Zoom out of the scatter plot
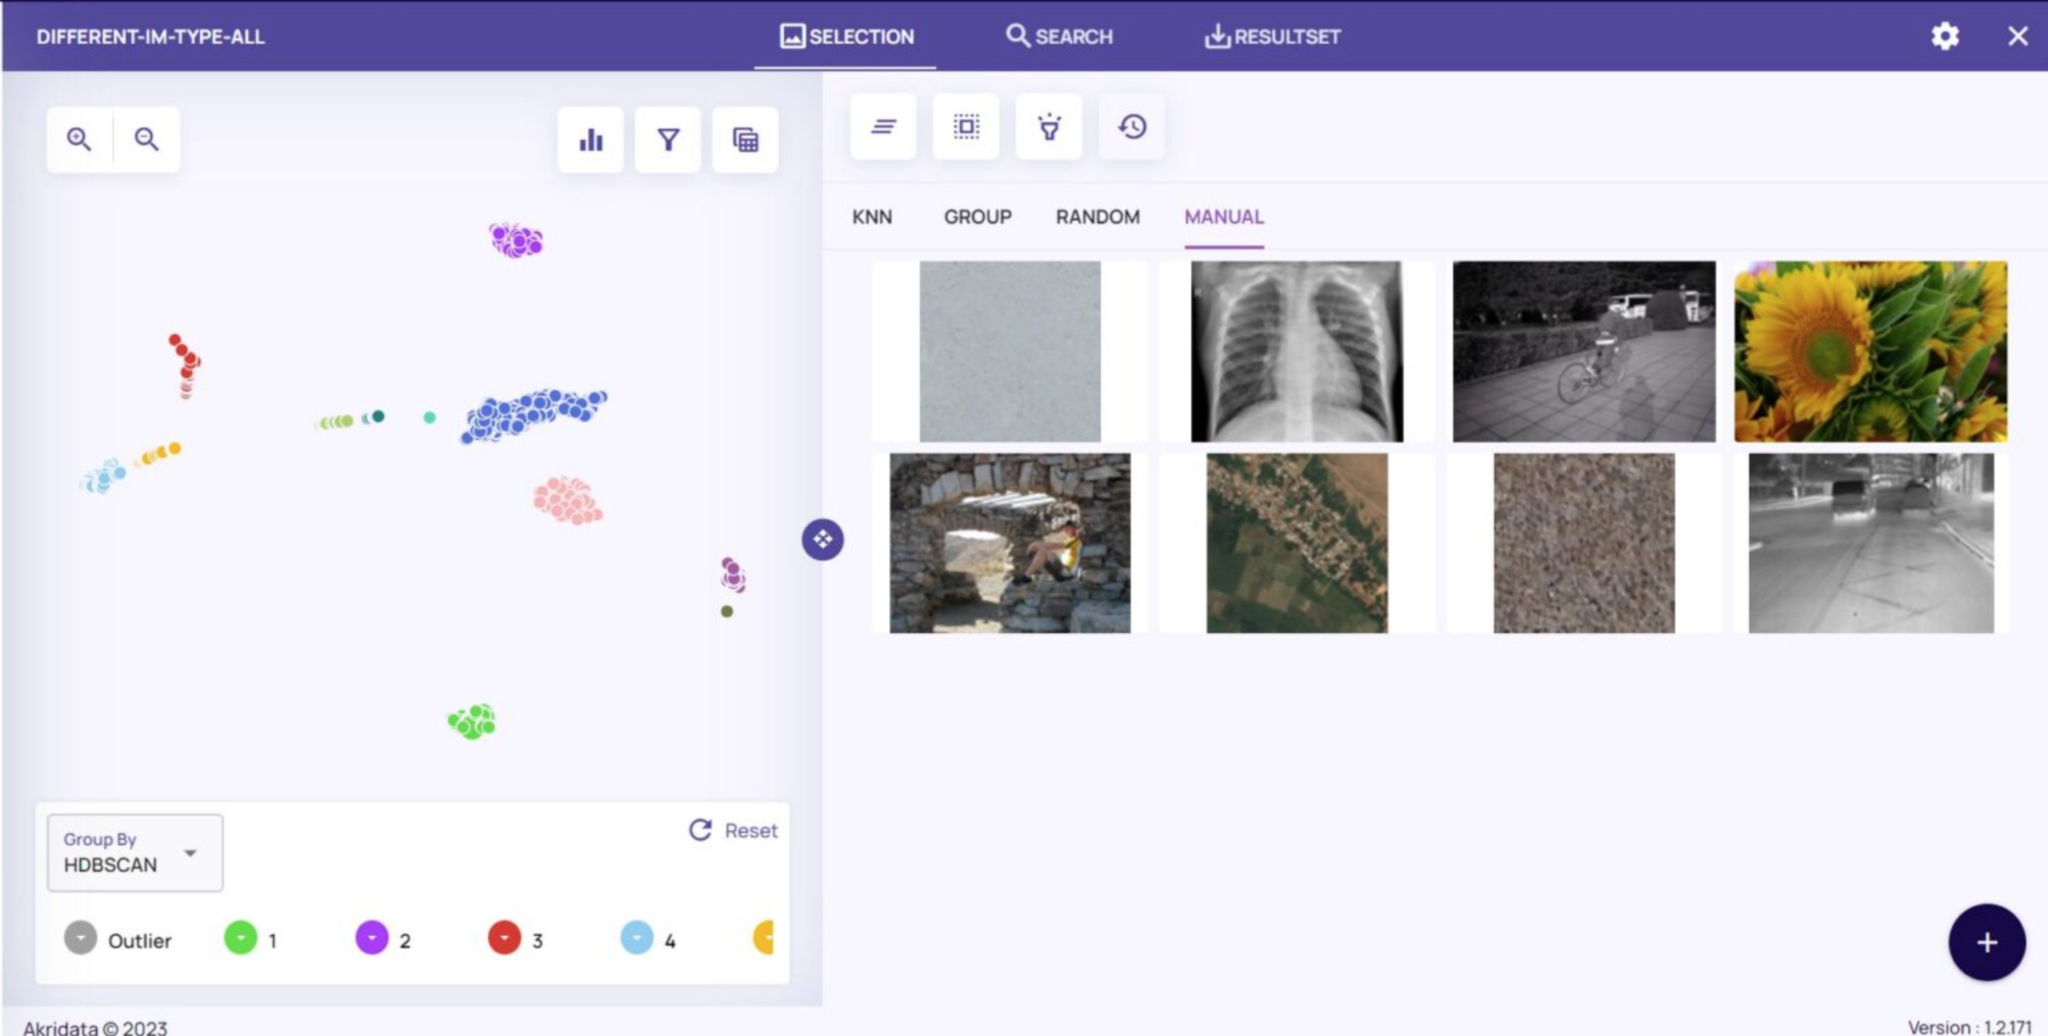2048x1036 pixels. click(x=146, y=138)
